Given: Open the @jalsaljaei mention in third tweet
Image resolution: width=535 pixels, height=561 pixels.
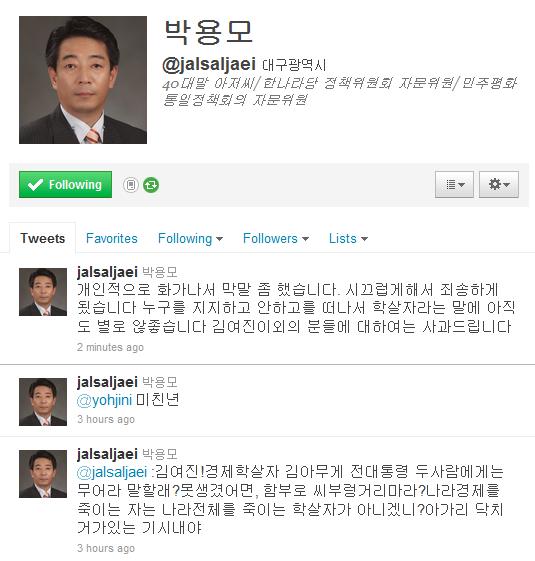Looking at the screenshot, I should point(112,472).
